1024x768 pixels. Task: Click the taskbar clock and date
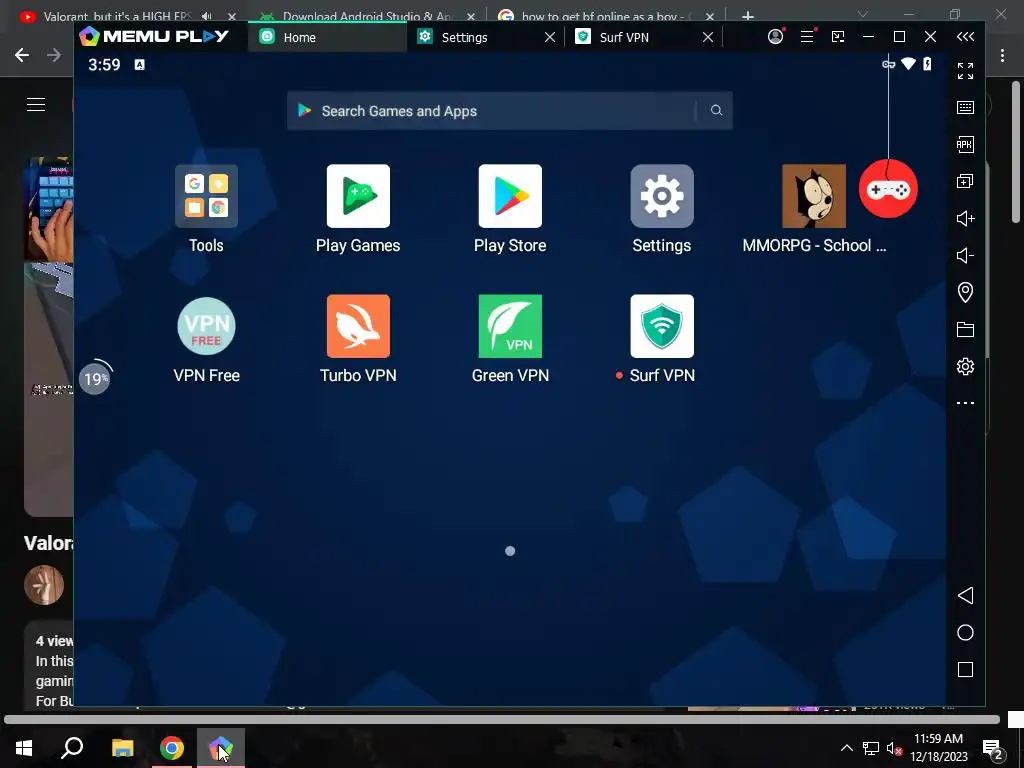click(938, 748)
